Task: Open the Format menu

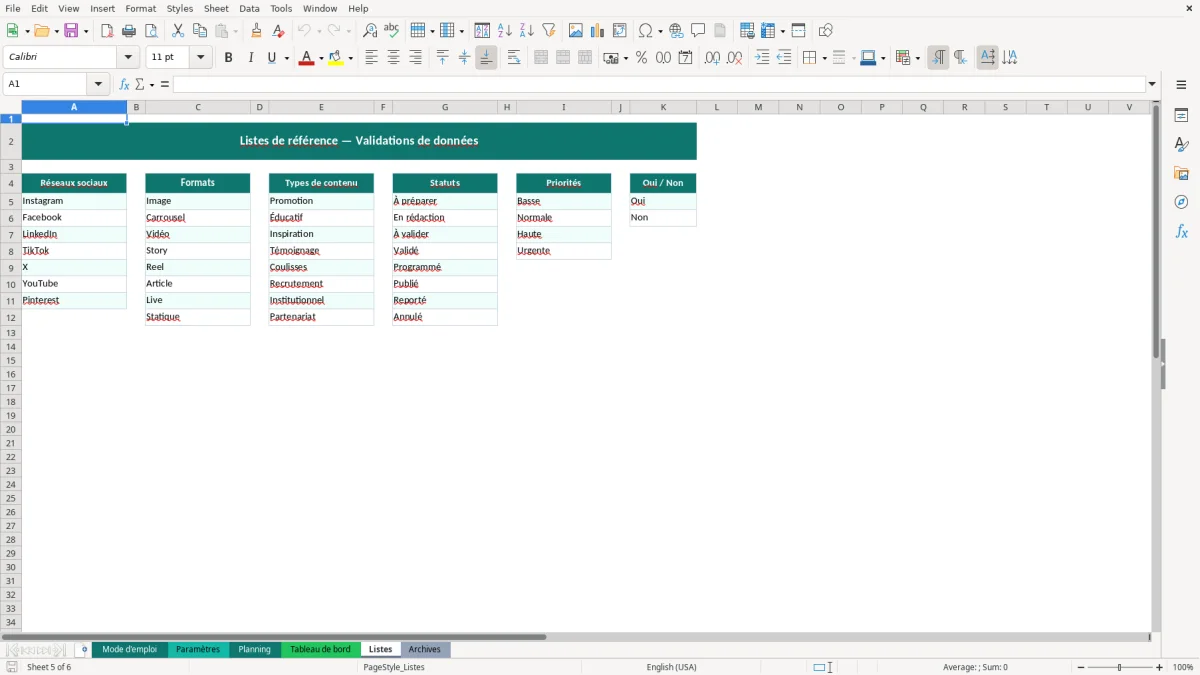Action: click(x=141, y=8)
